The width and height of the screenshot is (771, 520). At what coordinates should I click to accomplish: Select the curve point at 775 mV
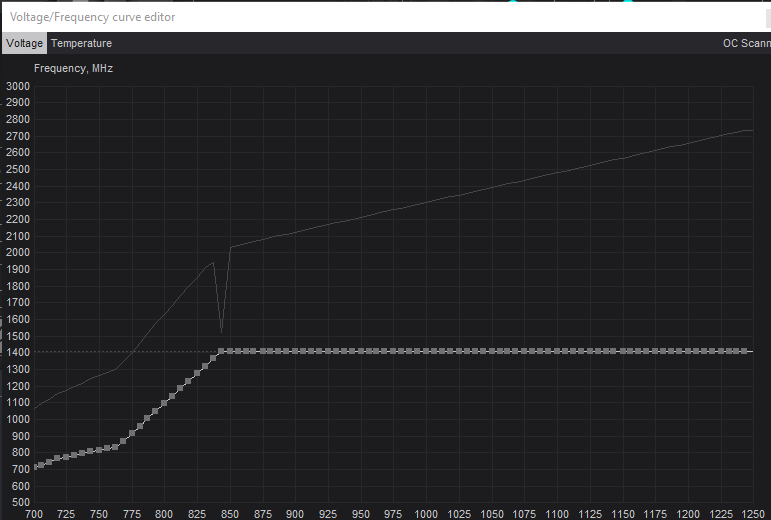(x=132, y=433)
